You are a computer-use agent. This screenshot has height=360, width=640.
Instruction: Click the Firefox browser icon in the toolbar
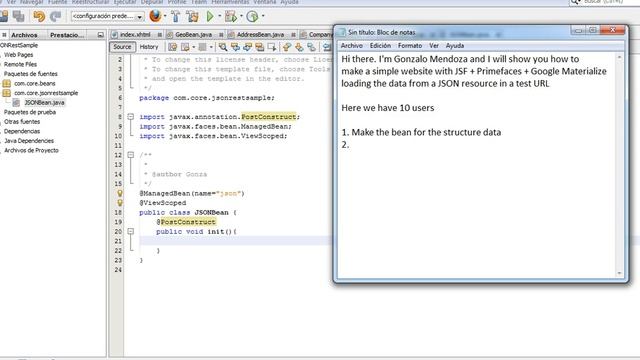coord(155,16)
